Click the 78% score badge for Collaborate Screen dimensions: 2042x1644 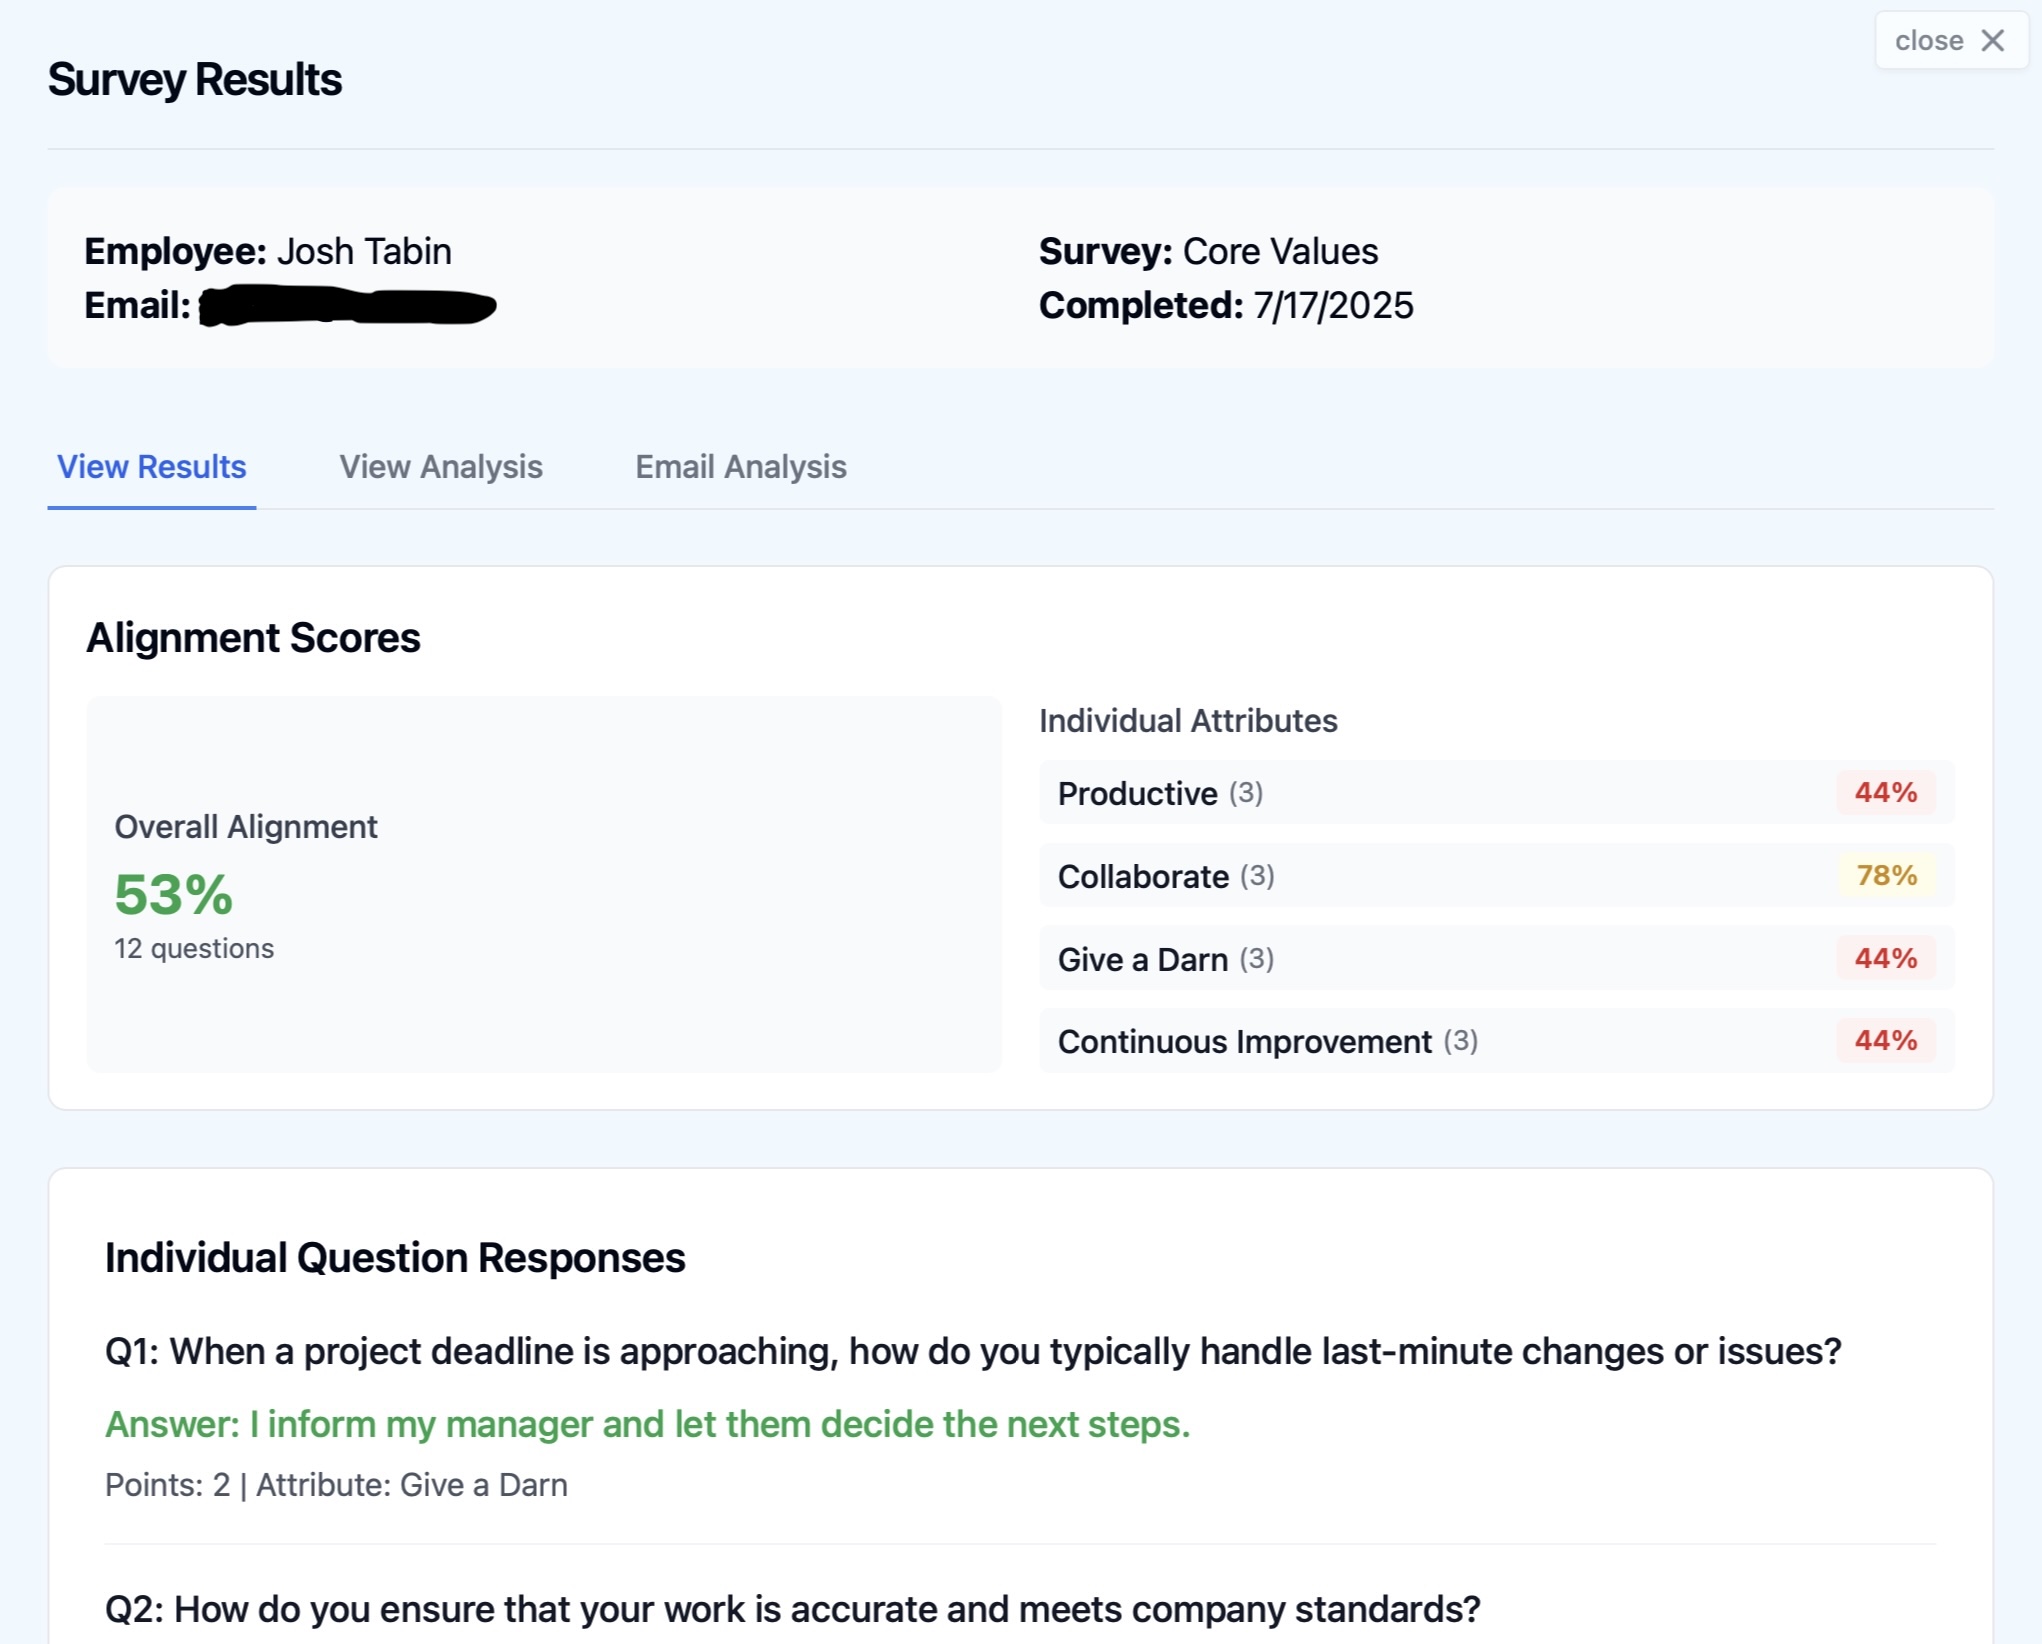pos(1884,876)
